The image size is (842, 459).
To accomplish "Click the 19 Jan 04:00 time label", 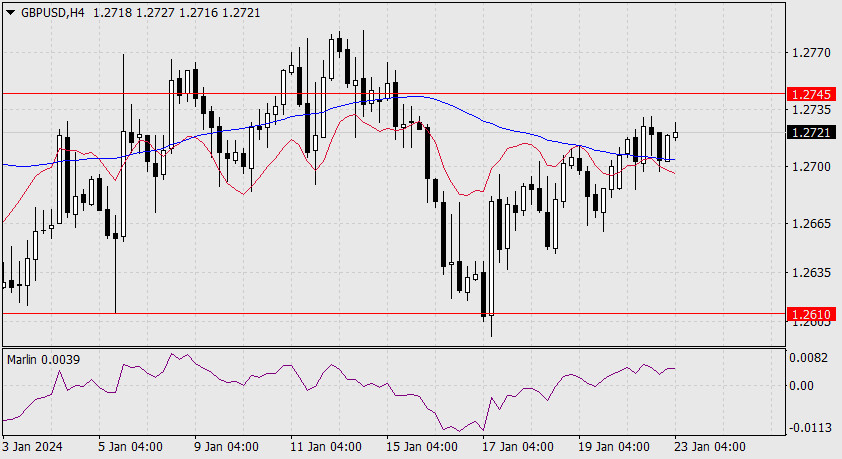I will coord(614,447).
